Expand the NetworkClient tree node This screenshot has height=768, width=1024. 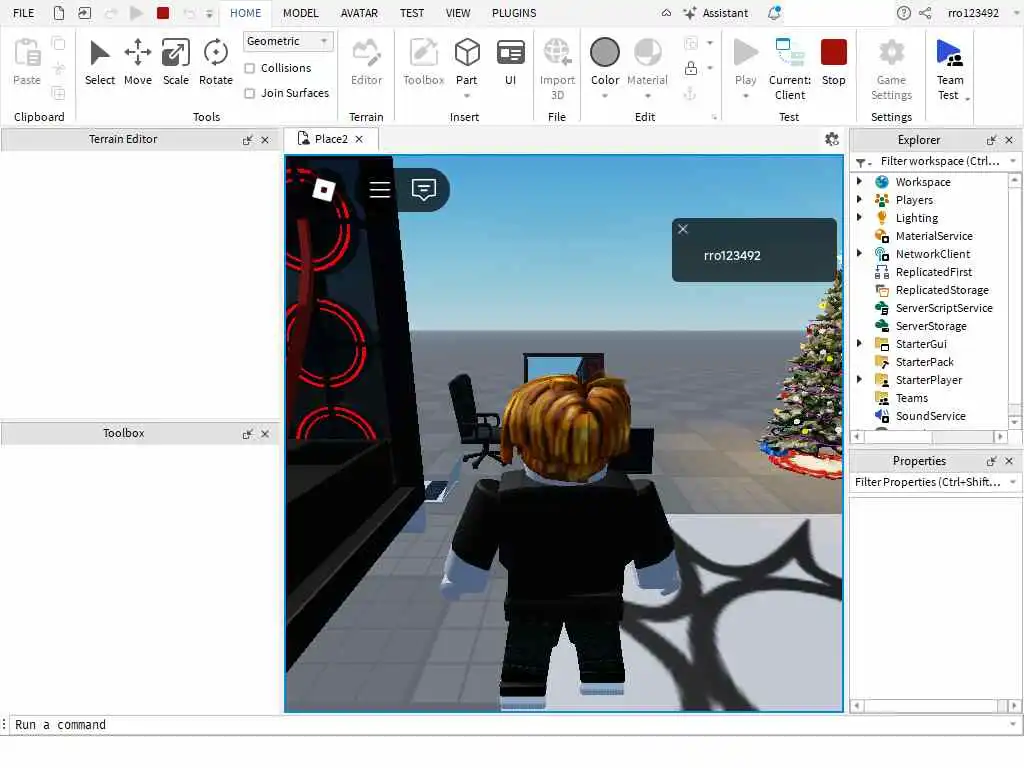point(859,253)
